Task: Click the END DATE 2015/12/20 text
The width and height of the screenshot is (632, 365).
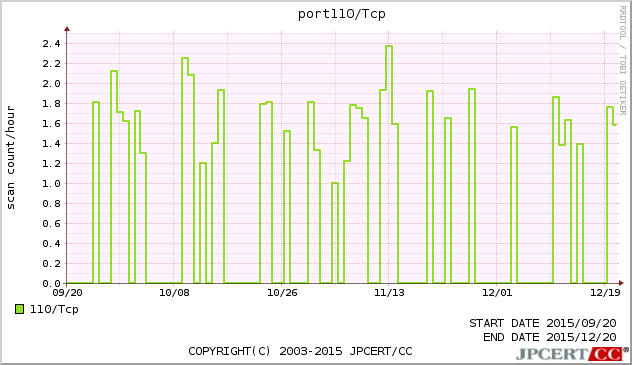Action: point(550,337)
